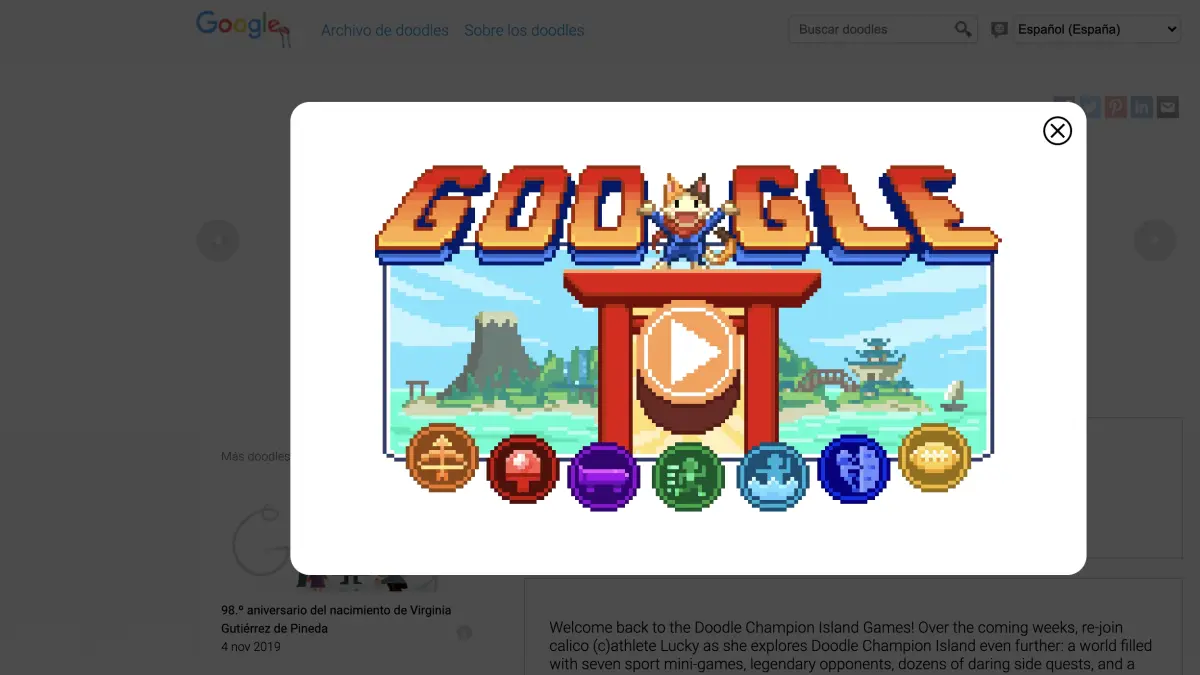Go to next doodle with right arrow

[x=1154, y=240]
